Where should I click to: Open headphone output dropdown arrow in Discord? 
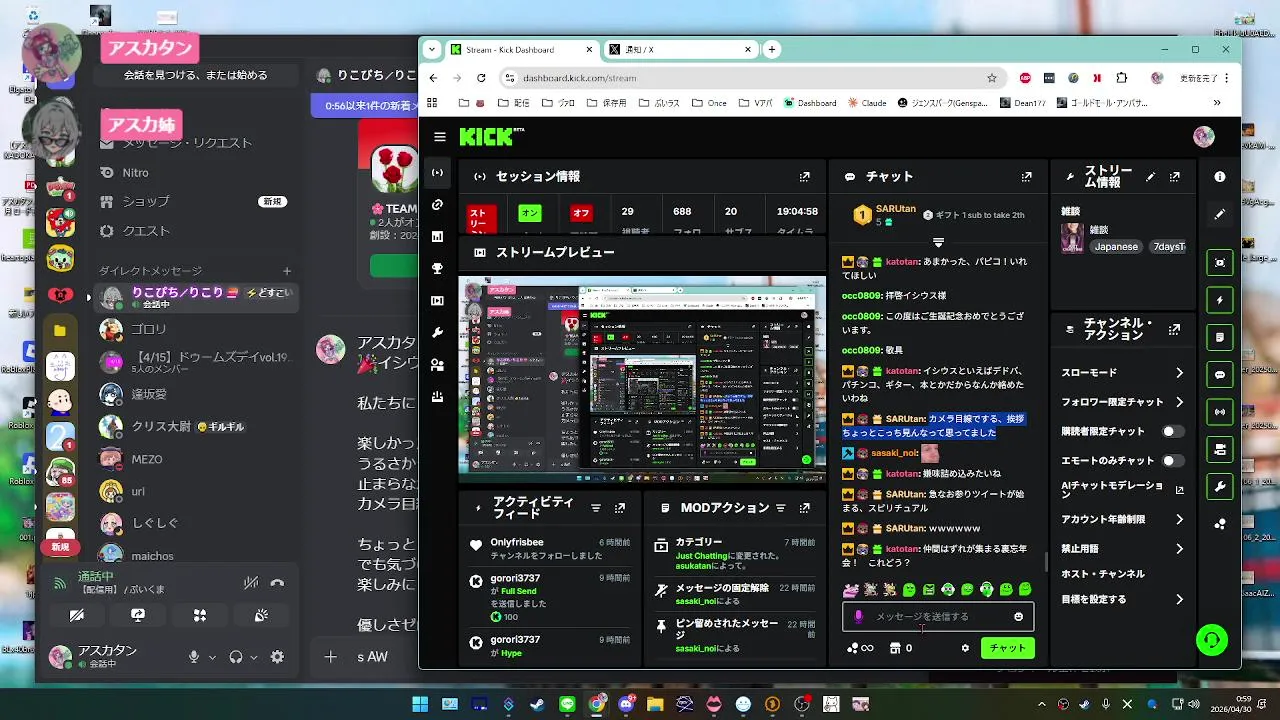pyautogui.click(x=254, y=657)
